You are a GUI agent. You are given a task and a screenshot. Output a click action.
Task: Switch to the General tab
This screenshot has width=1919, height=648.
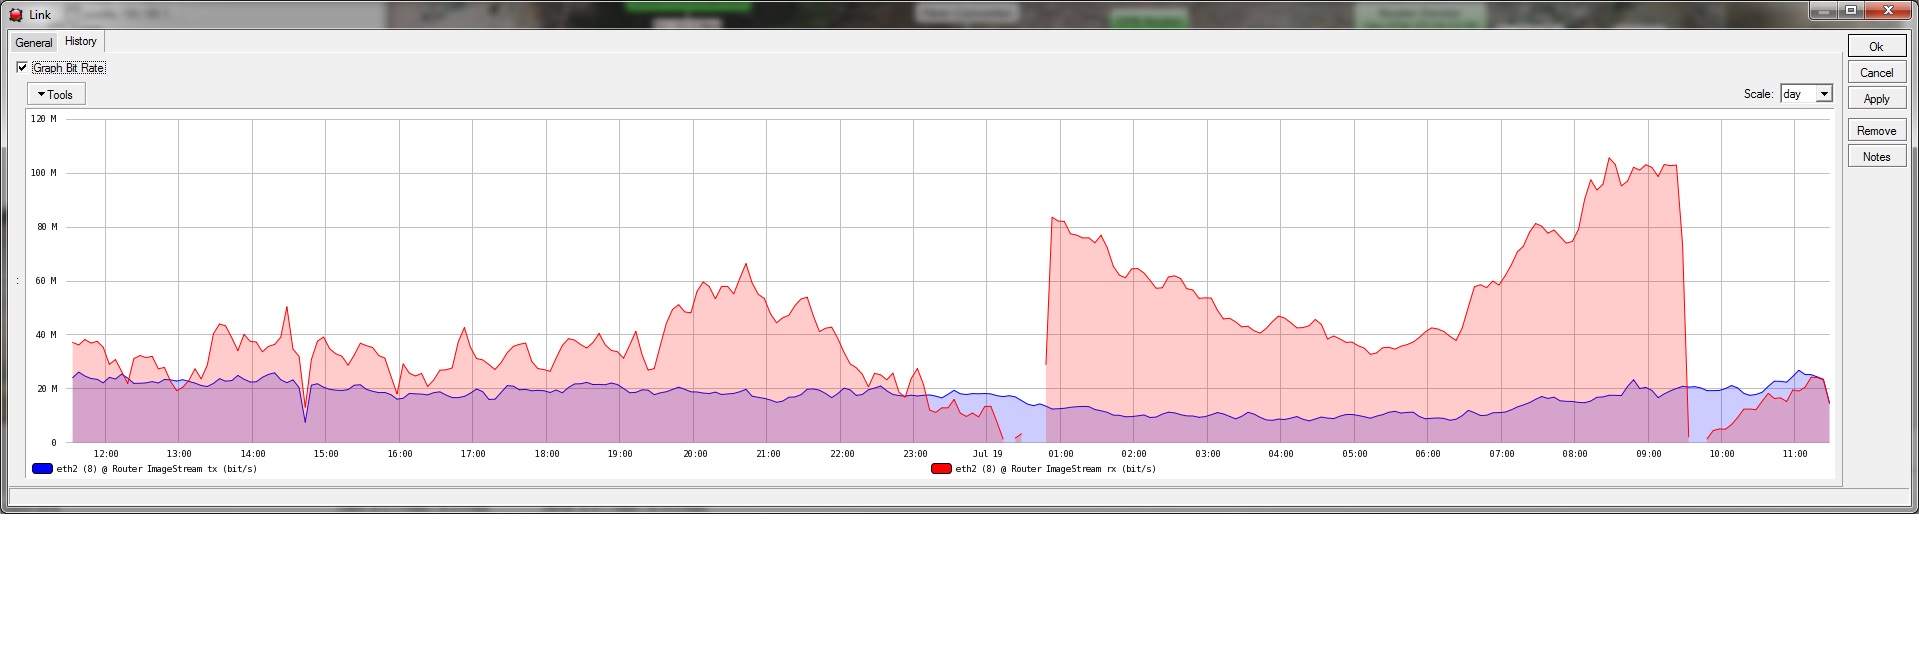pyautogui.click(x=34, y=43)
